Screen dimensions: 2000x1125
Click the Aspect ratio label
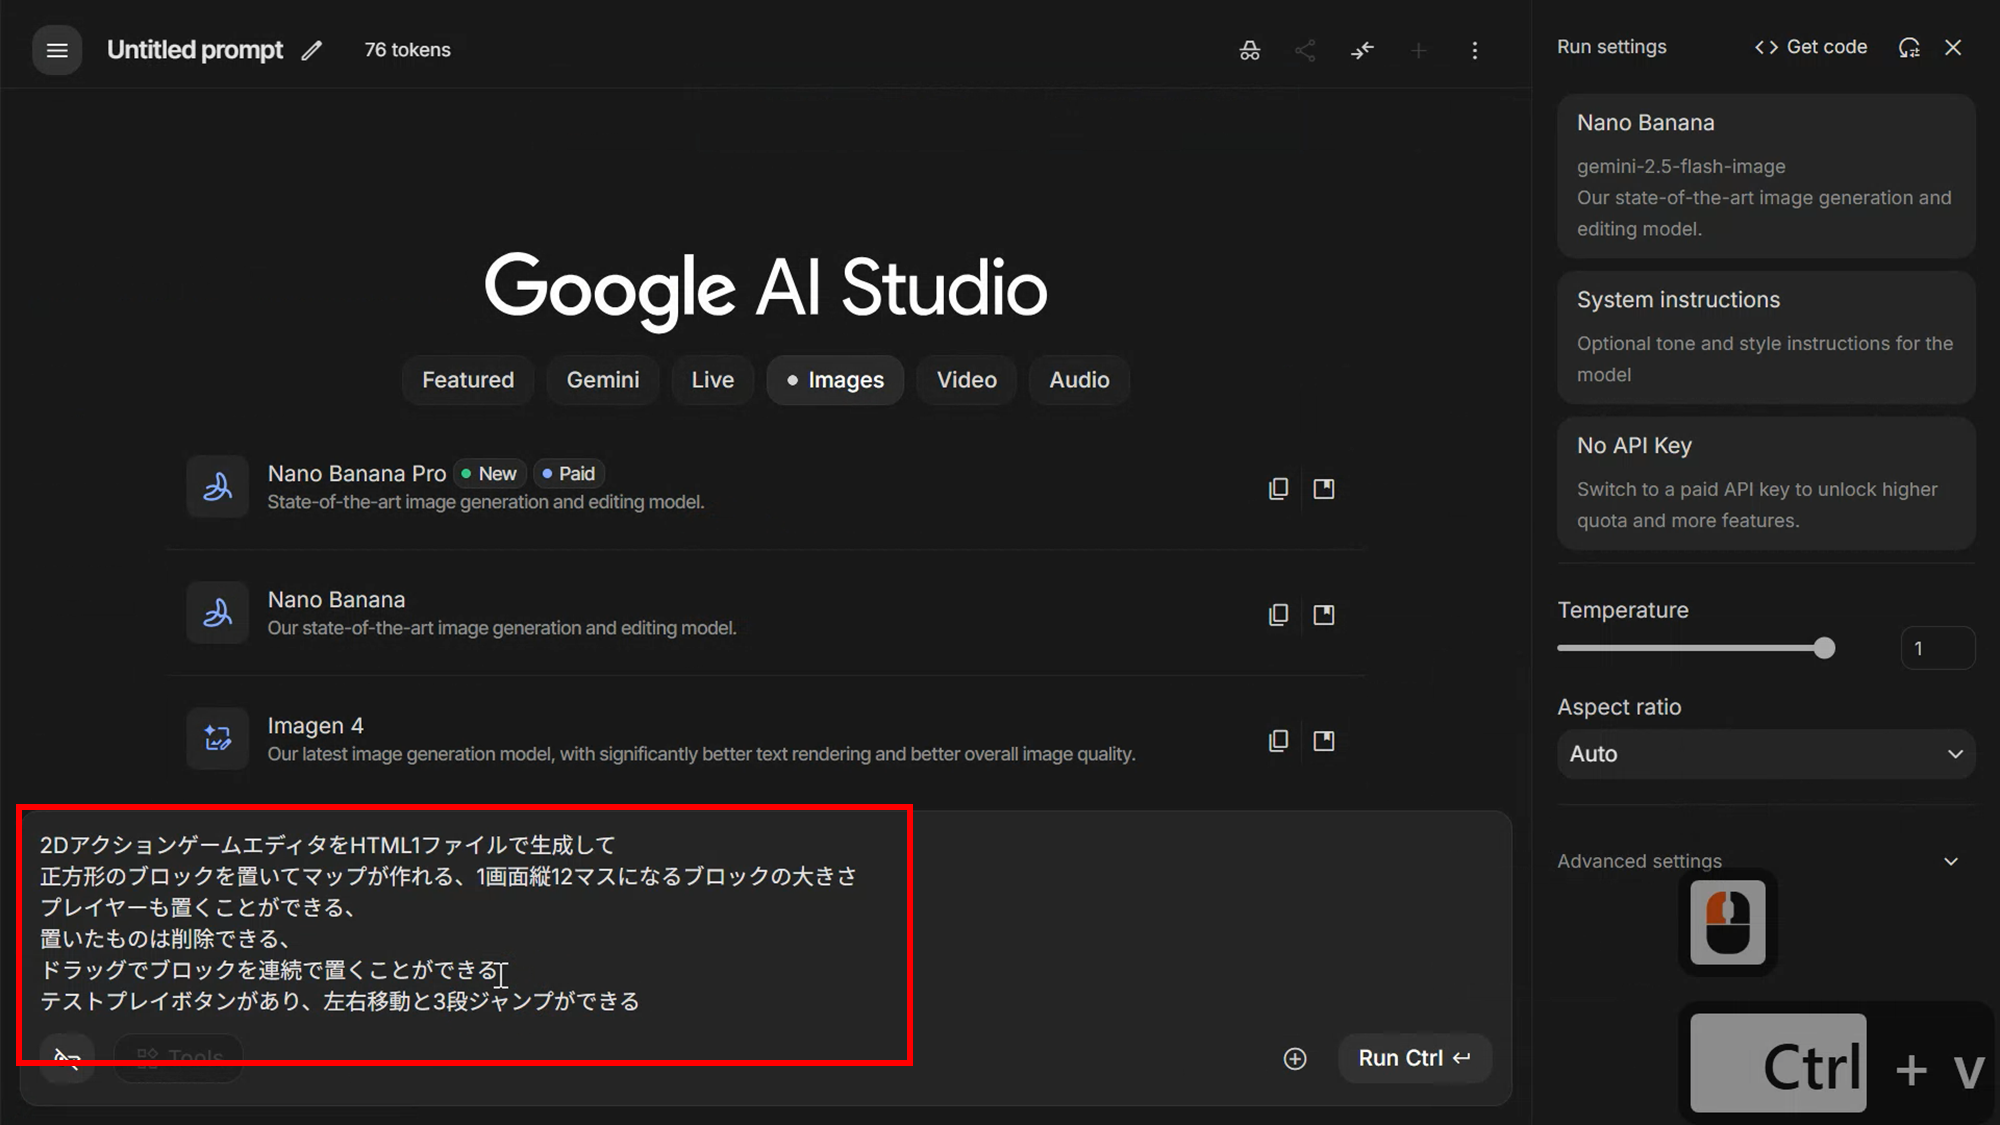coord(1619,707)
